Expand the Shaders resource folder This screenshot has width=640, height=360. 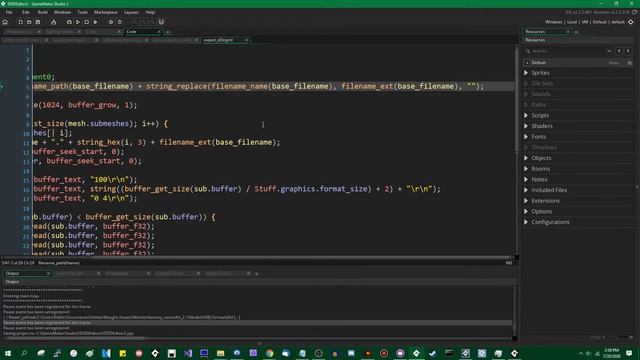(526, 126)
